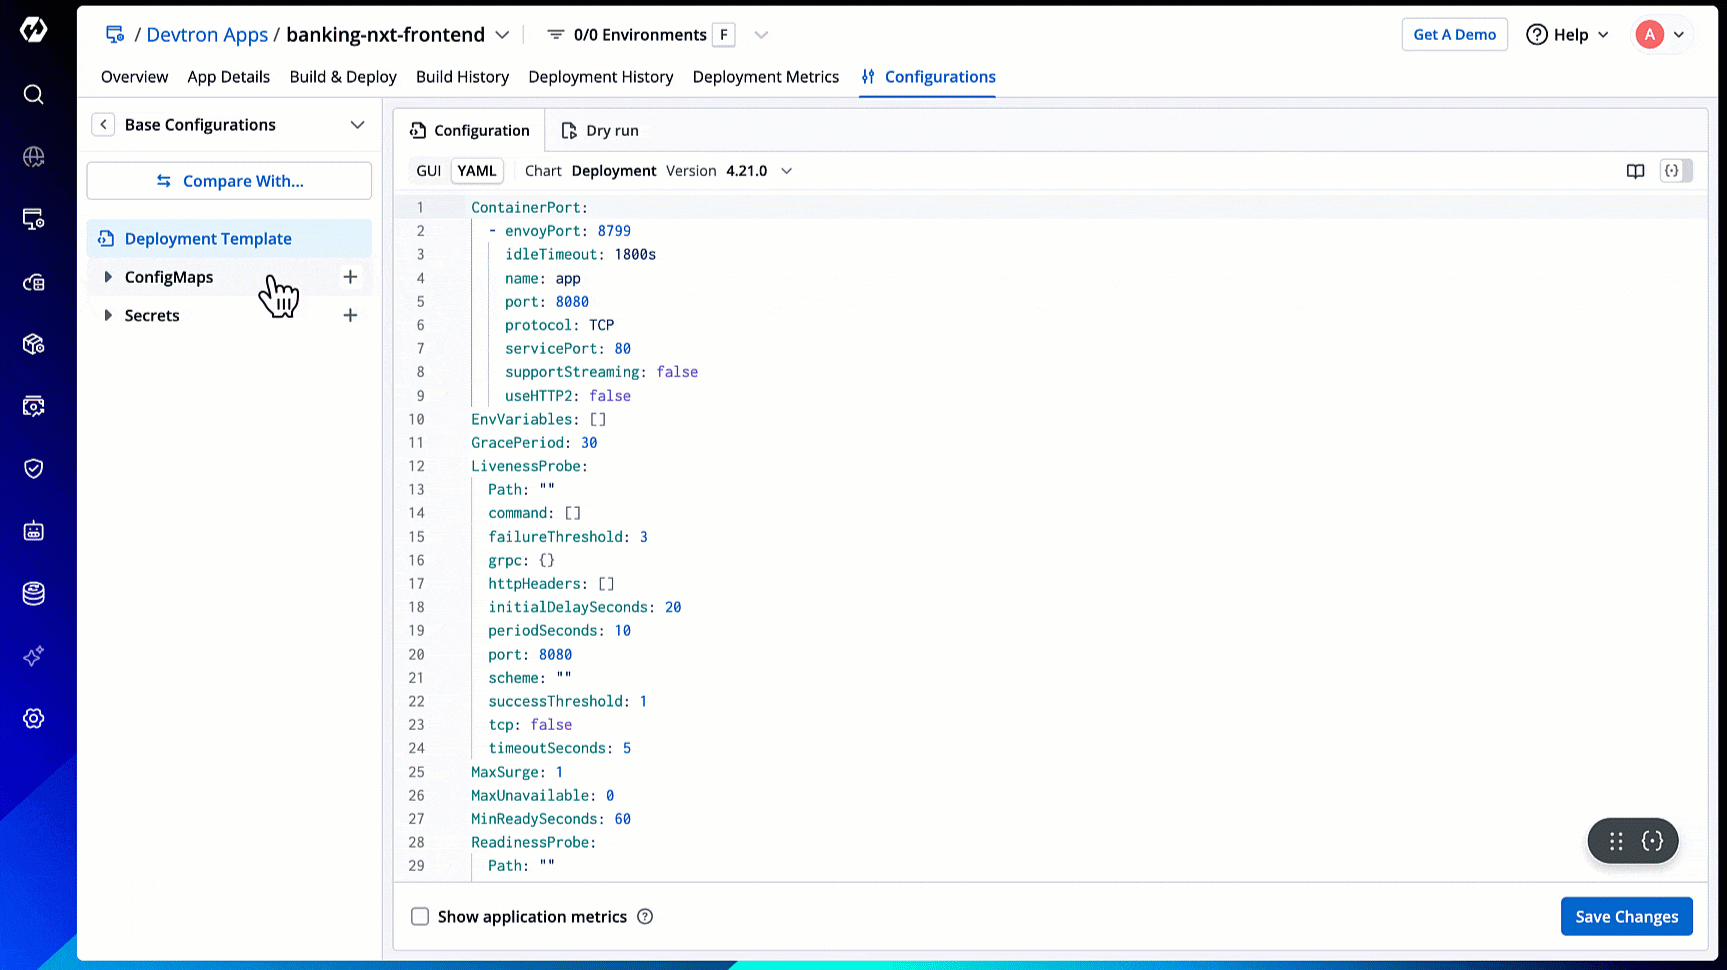Click the drag handle on floating widget

[x=1616, y=841]
